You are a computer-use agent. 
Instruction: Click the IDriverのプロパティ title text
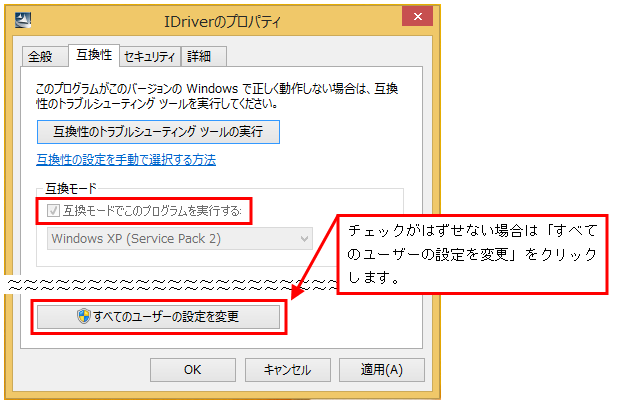coord(223,22)
